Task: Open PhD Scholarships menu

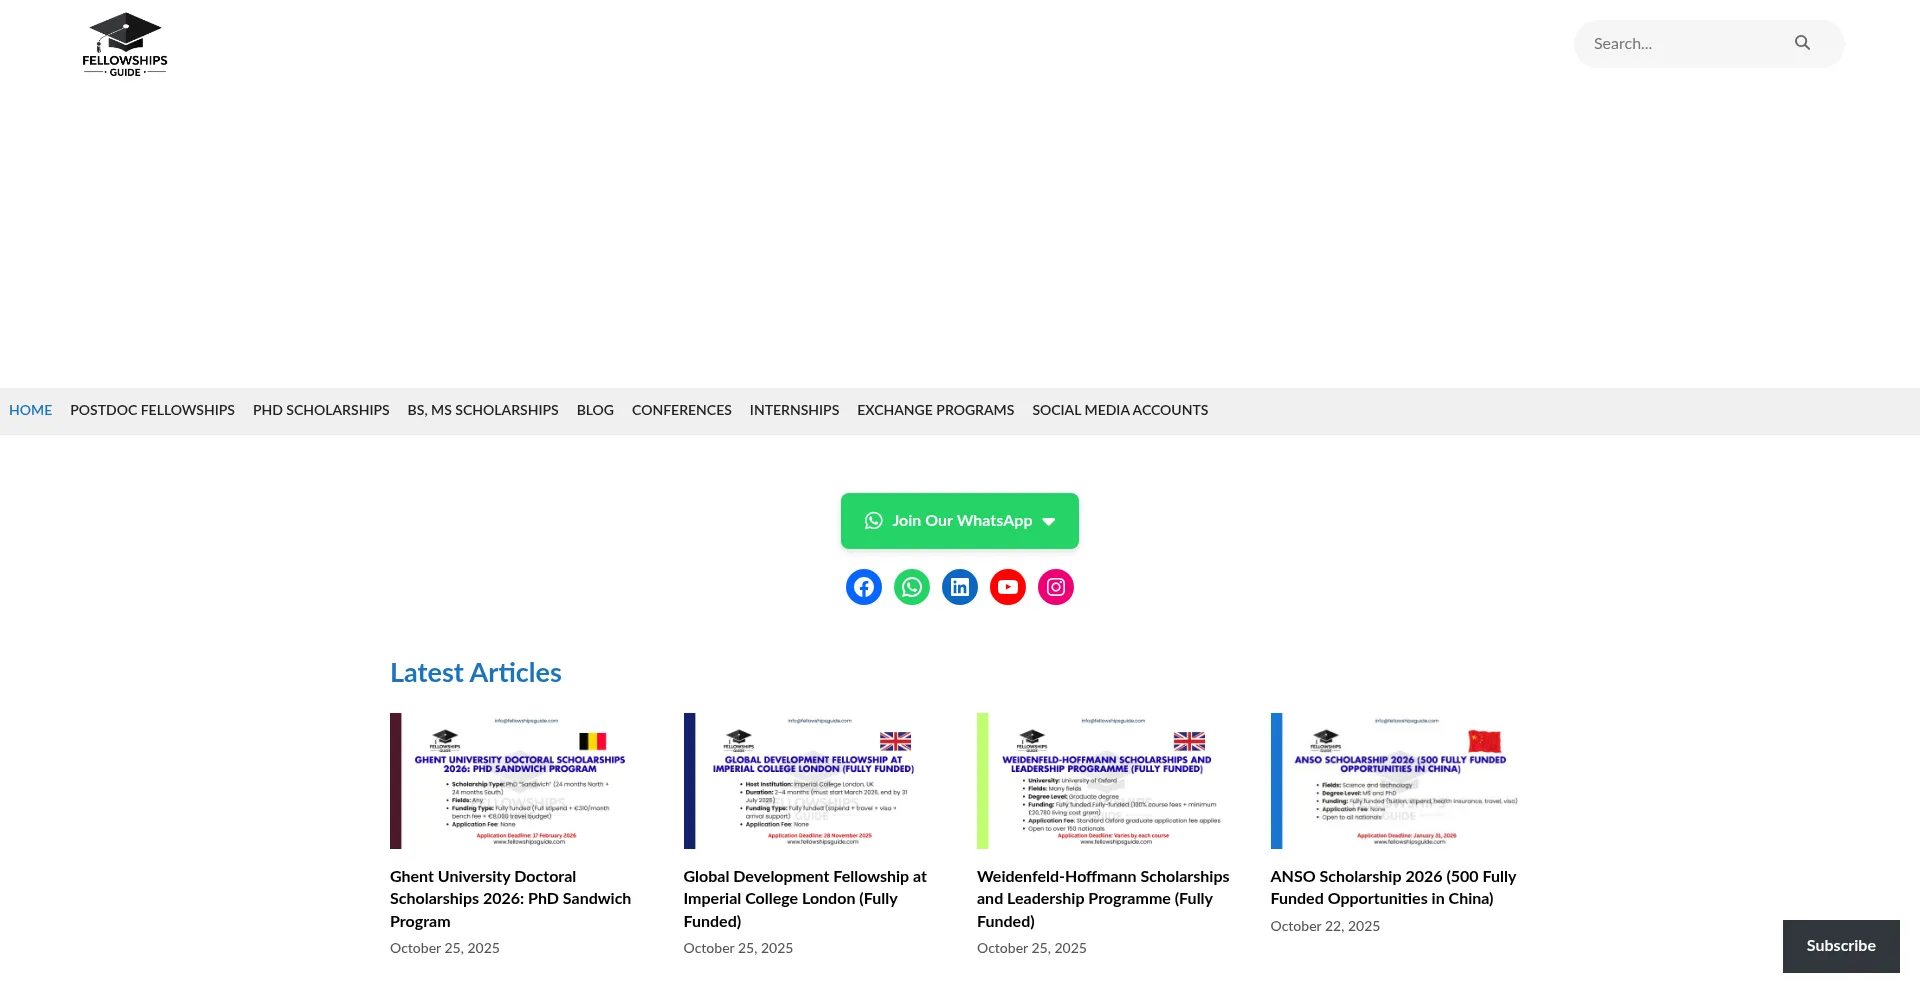Action: pos(321,410)
